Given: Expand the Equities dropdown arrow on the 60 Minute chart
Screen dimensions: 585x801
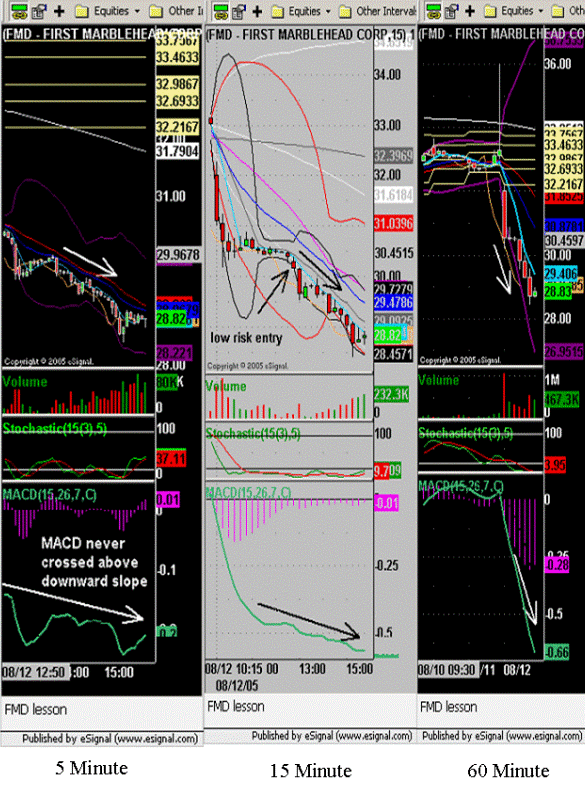Looking at the screenshot, I should 541,11.
